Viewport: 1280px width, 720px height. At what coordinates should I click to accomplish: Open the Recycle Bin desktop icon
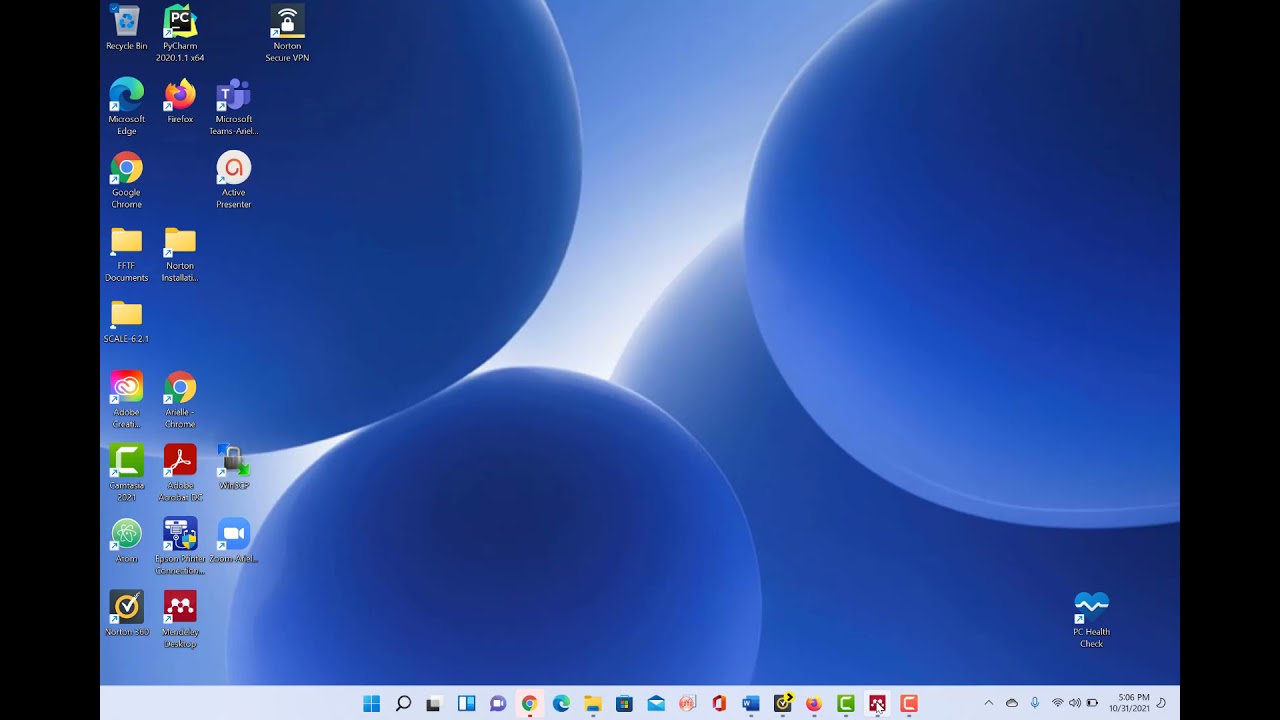tap(126, 22)
